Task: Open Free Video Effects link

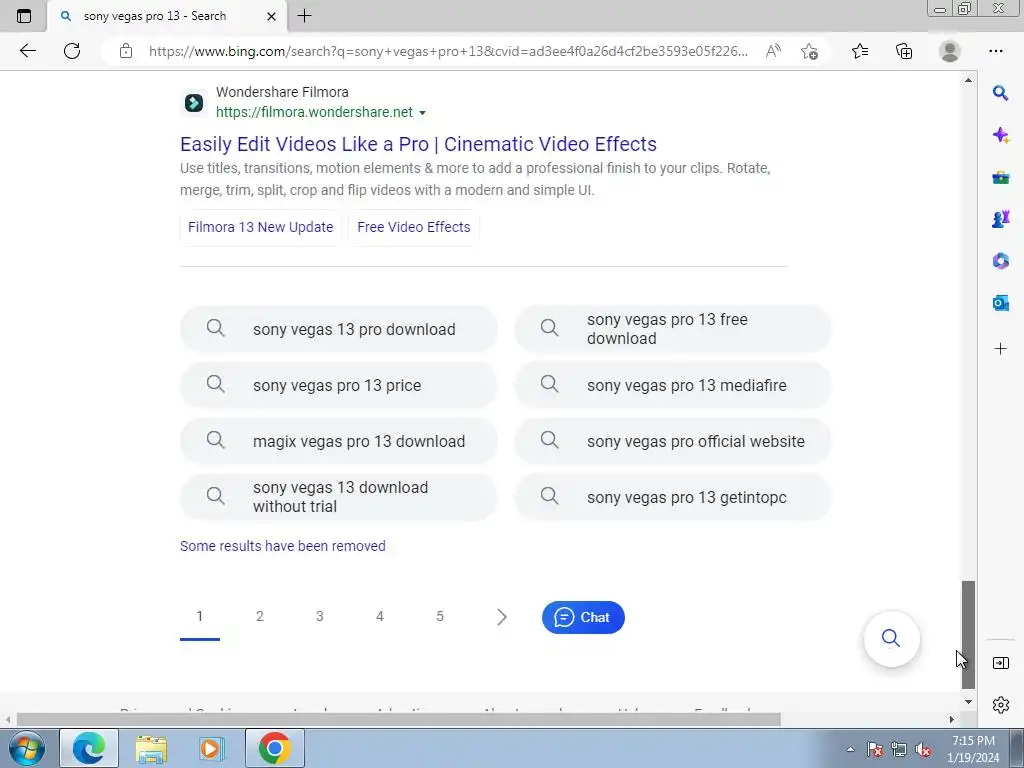Action: click(x=413, y=227)
